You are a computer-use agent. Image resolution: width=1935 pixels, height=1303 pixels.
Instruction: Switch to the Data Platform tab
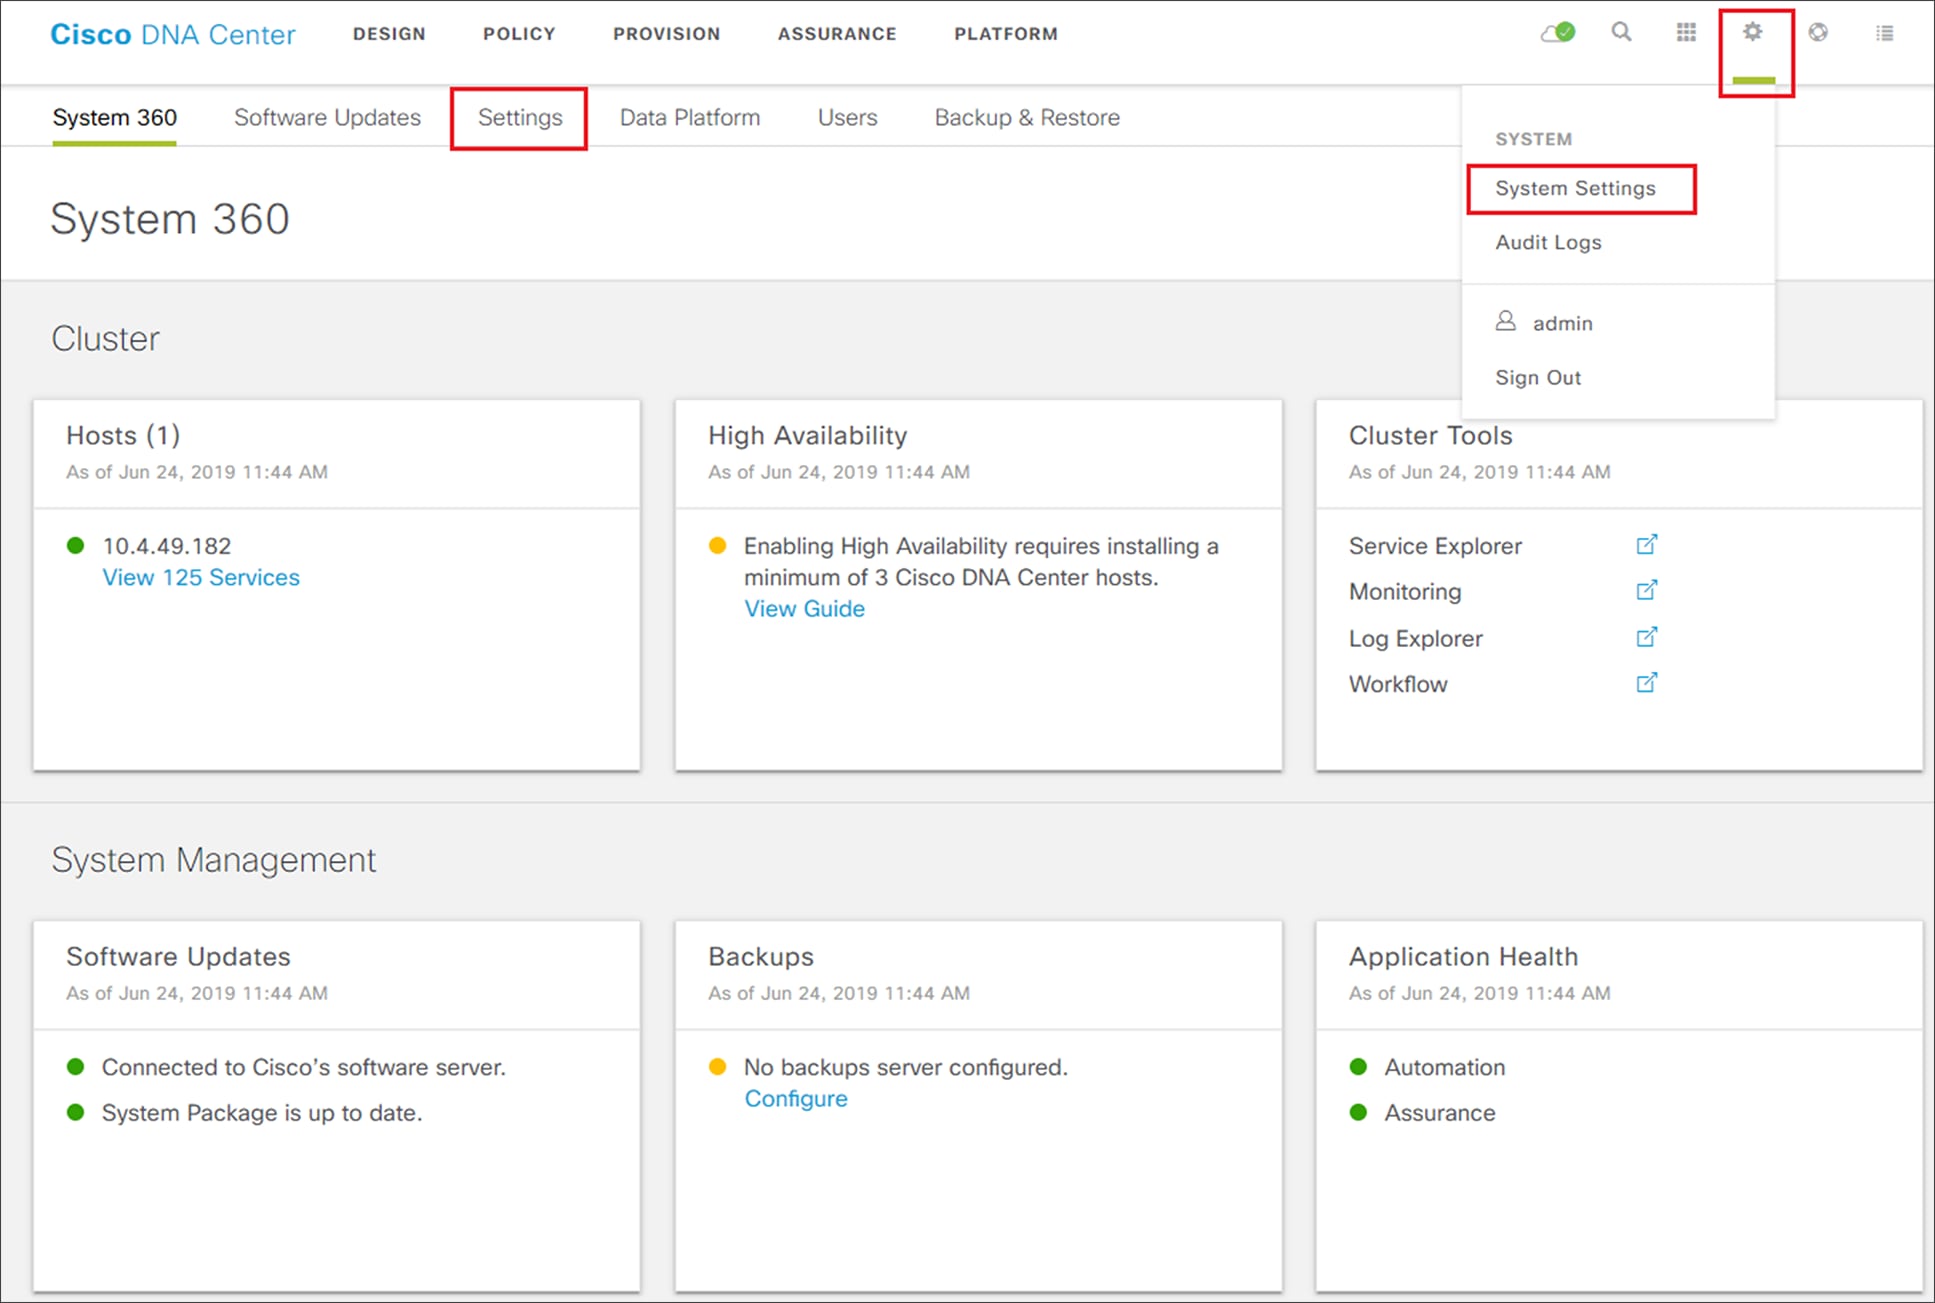point(690,118)
